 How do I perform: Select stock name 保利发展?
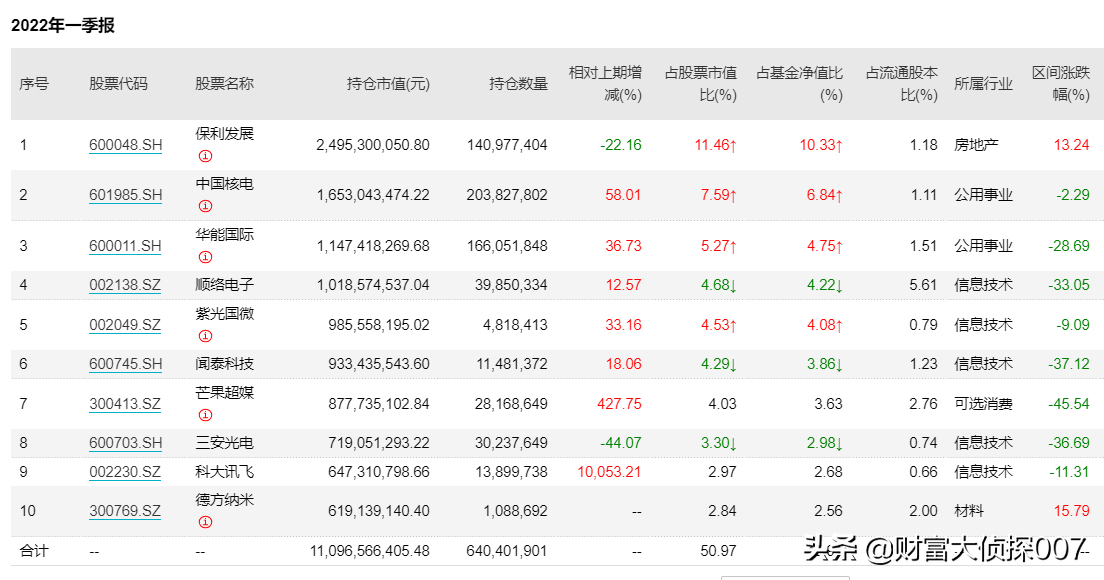pyautogui.click(x=225, y=134)
